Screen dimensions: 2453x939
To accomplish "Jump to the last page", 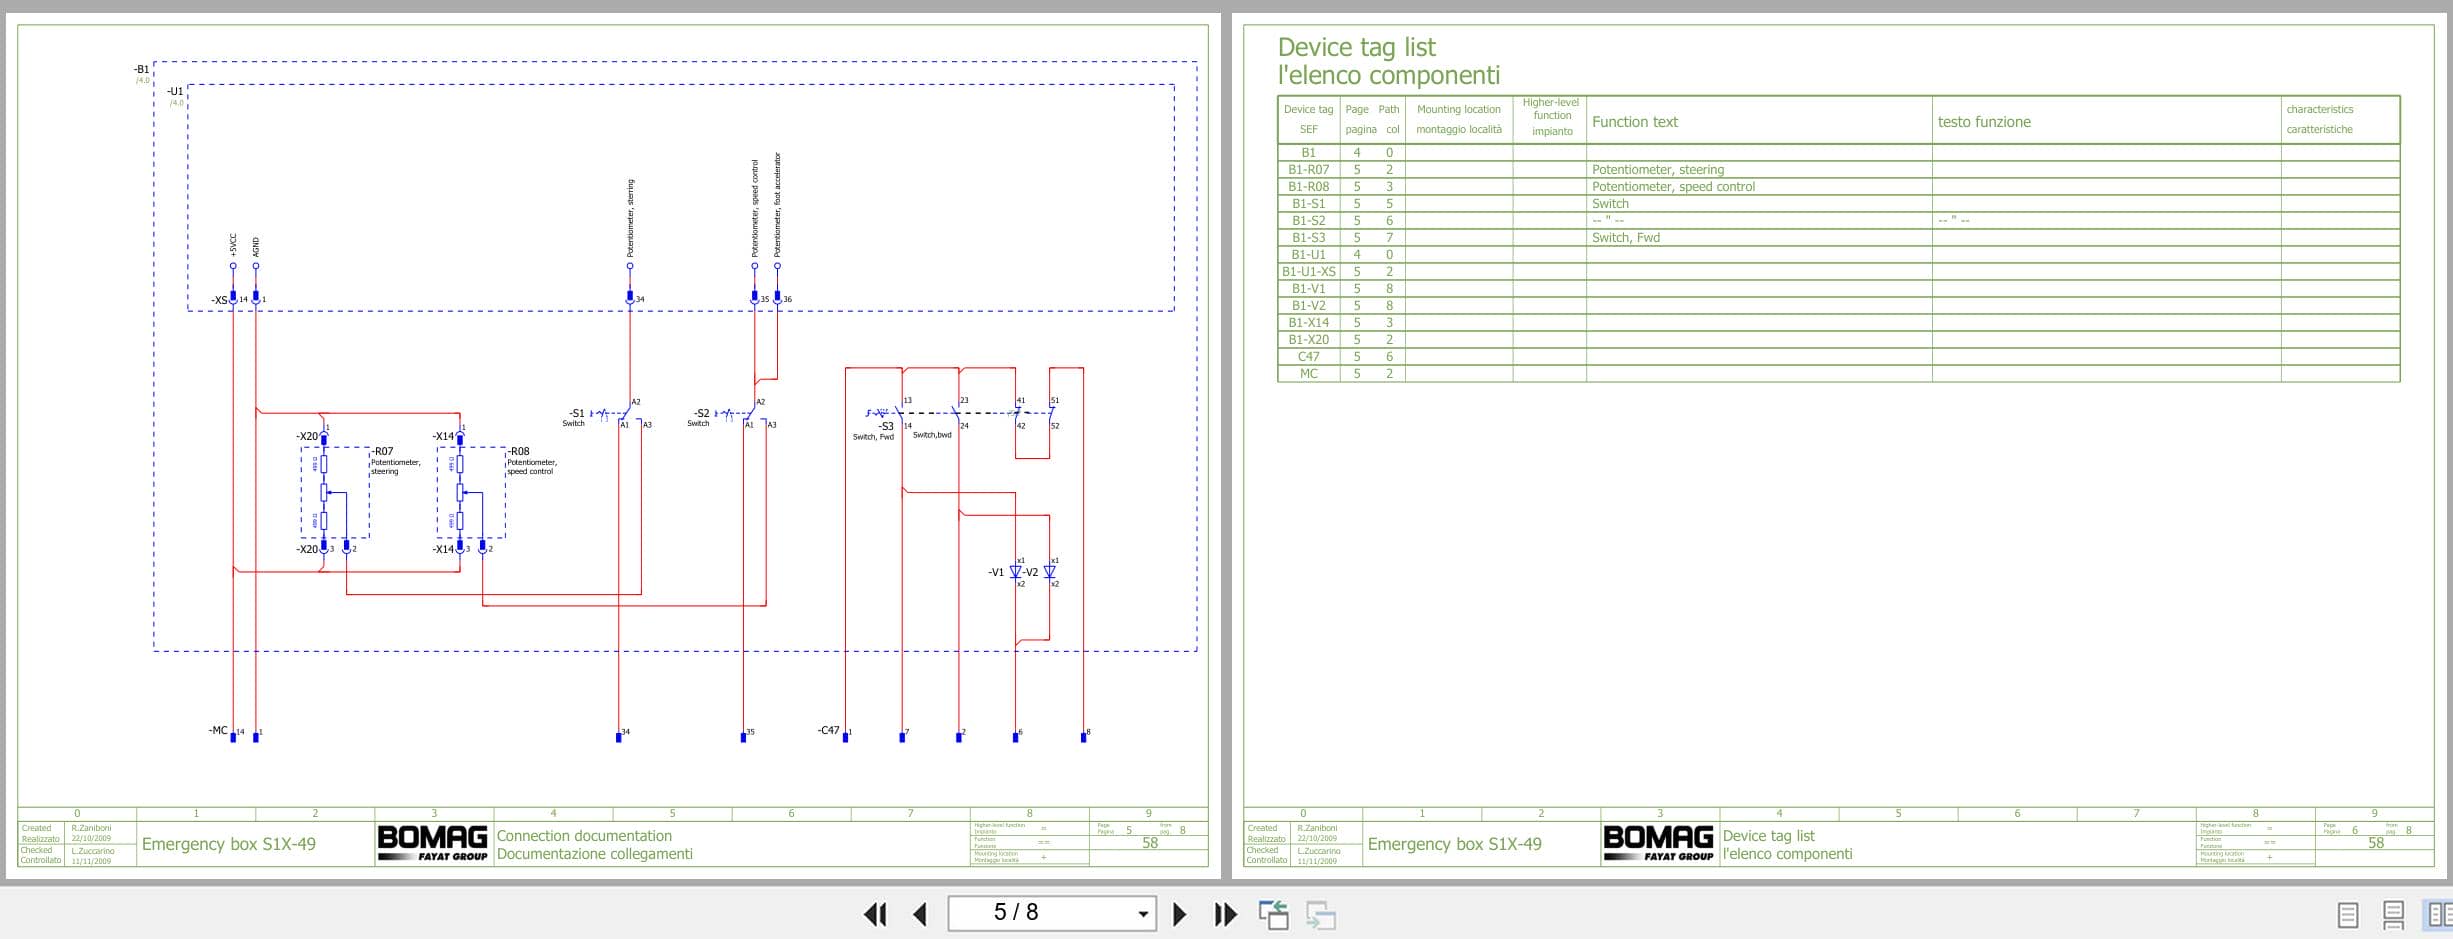I will tap(1222, 913).
